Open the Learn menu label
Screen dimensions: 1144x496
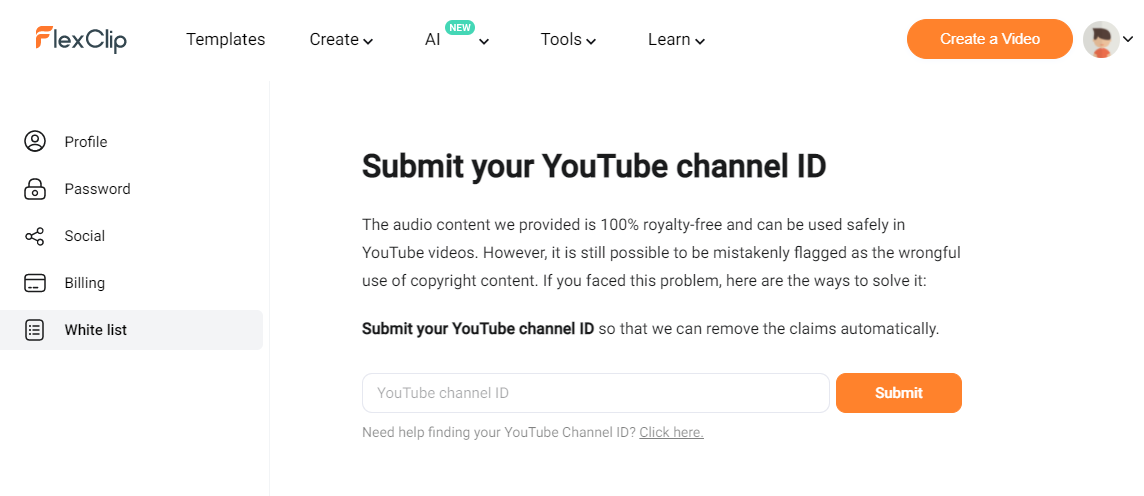(669, 39)
